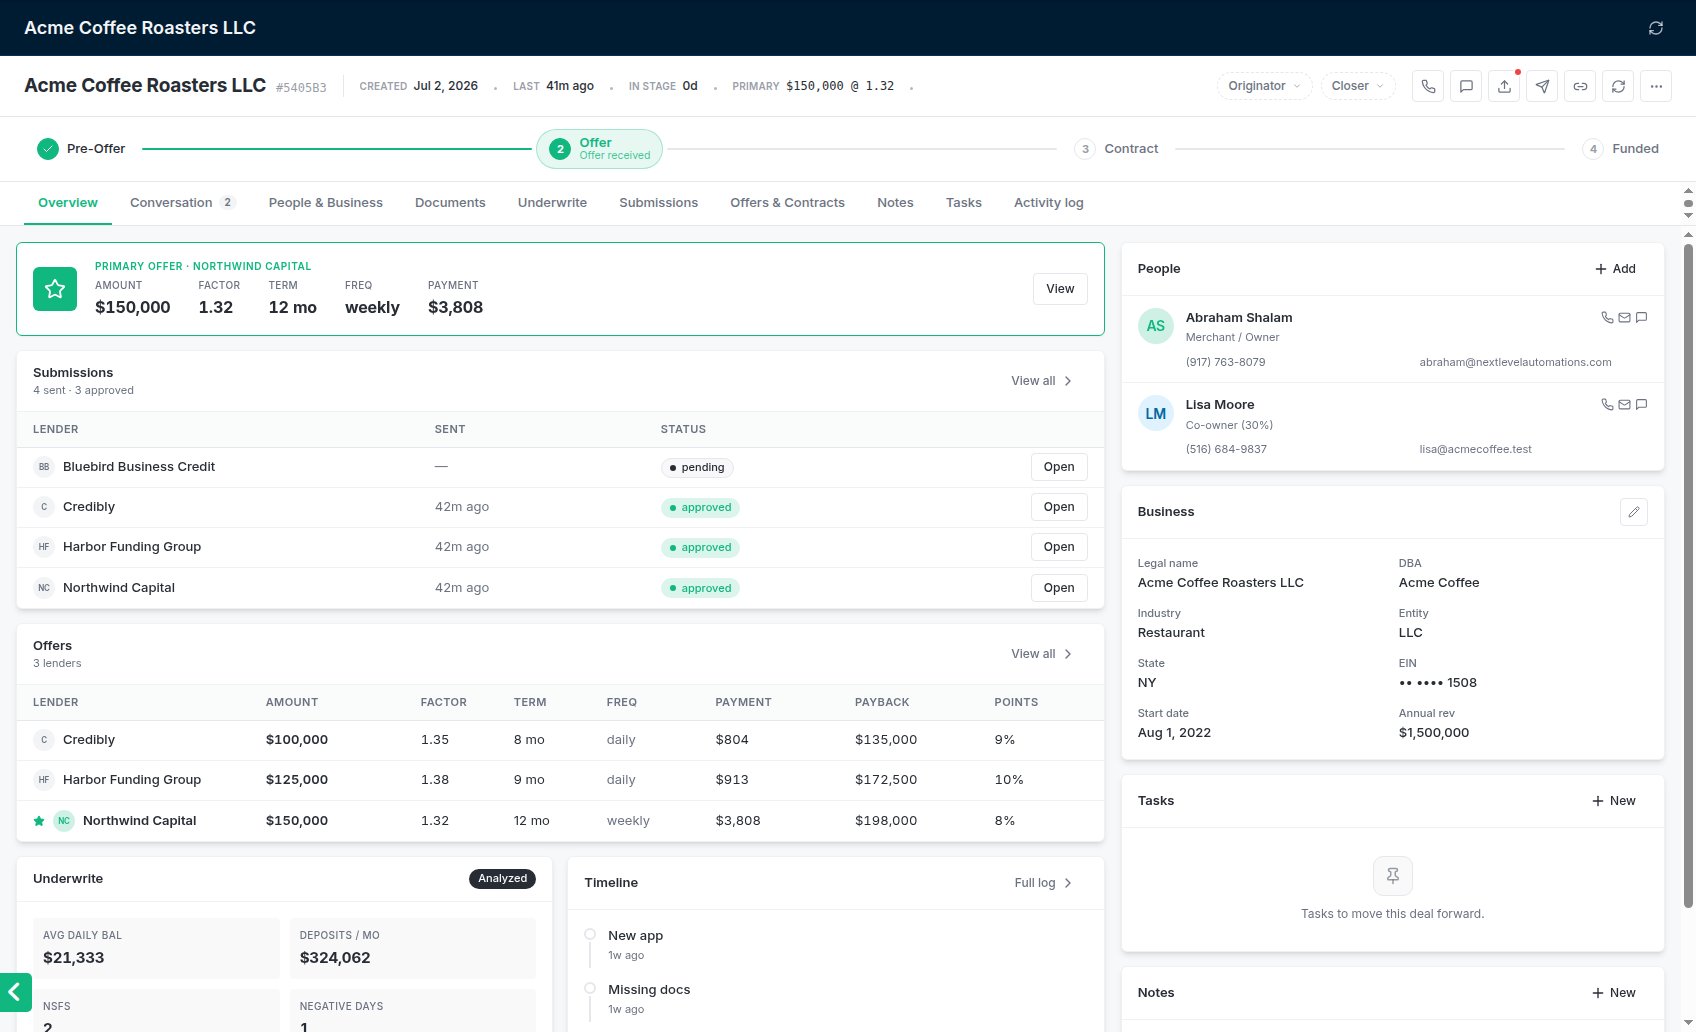The width and height of the screenshot is (1696, 1032).
Task: Copy link using the chain link icon
Action: (x=1580, y=86)
